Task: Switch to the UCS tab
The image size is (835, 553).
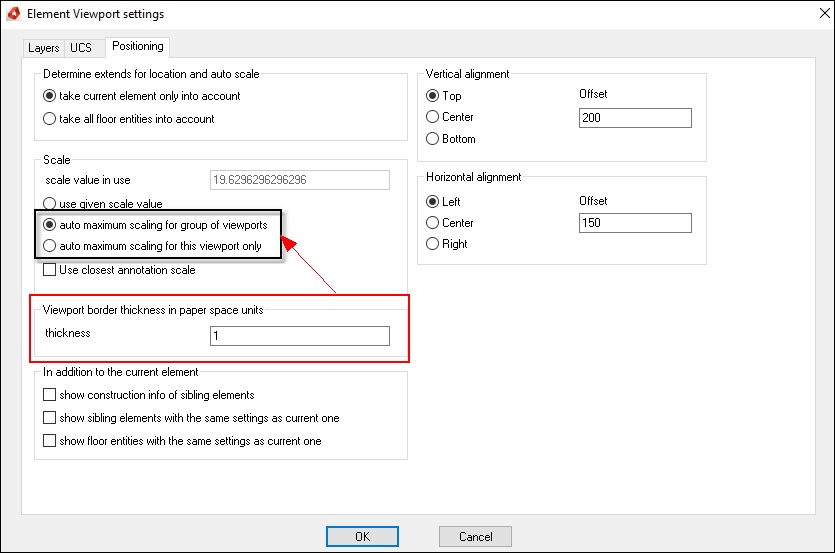Action: tap(81, 47)
